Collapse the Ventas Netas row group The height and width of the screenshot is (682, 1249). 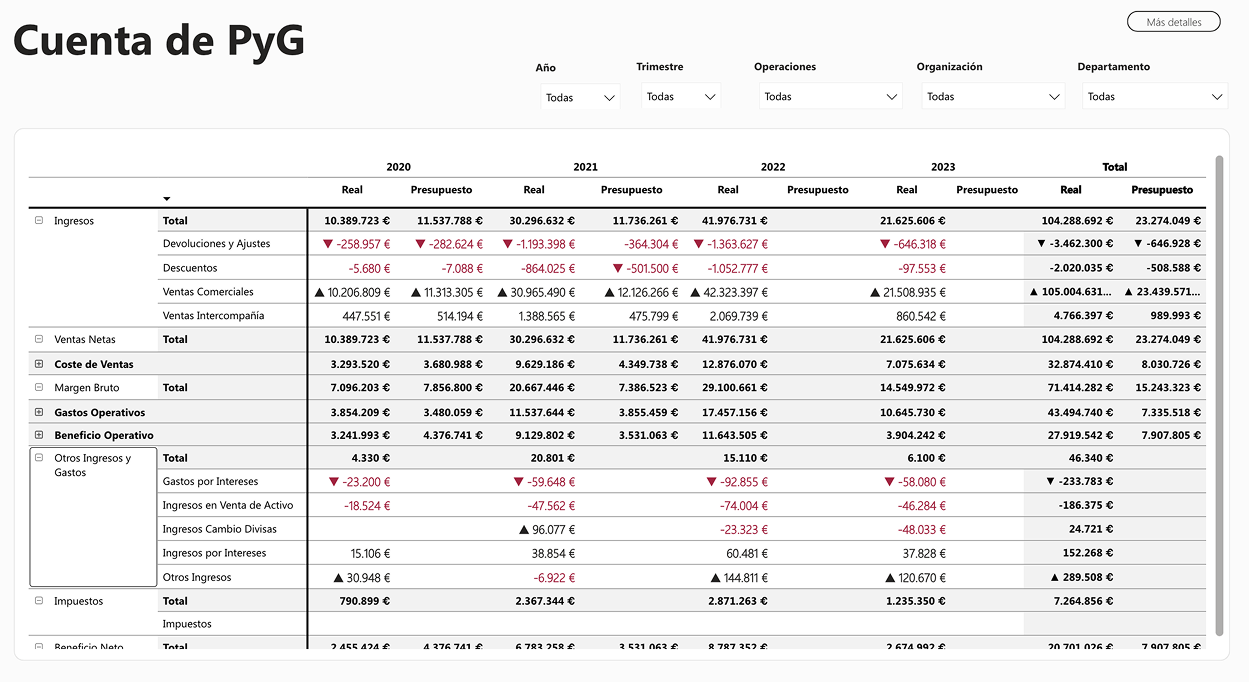(39, 340)
